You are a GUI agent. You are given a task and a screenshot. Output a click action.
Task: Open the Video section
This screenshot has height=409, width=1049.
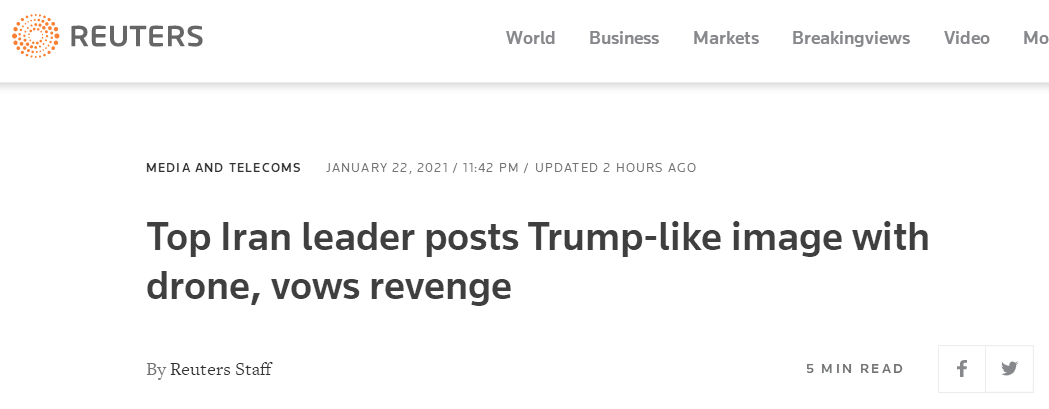click(x=967, y=38)
